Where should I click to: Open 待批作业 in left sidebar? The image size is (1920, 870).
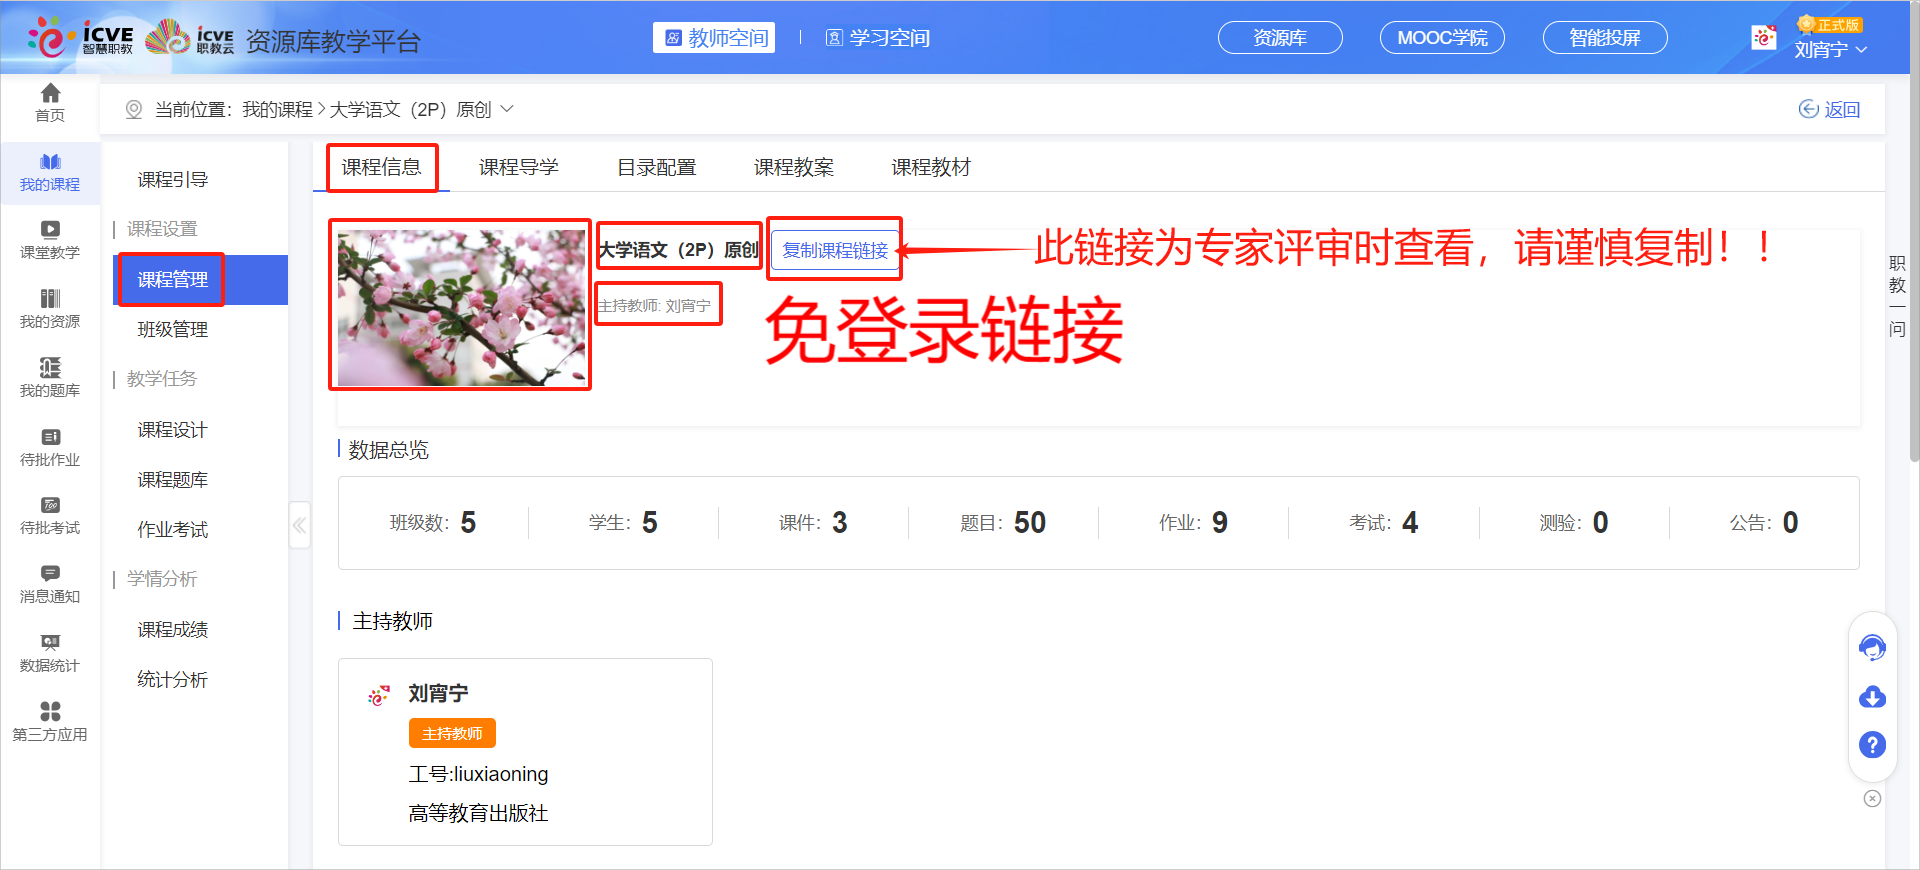click(x=50, y=447)
